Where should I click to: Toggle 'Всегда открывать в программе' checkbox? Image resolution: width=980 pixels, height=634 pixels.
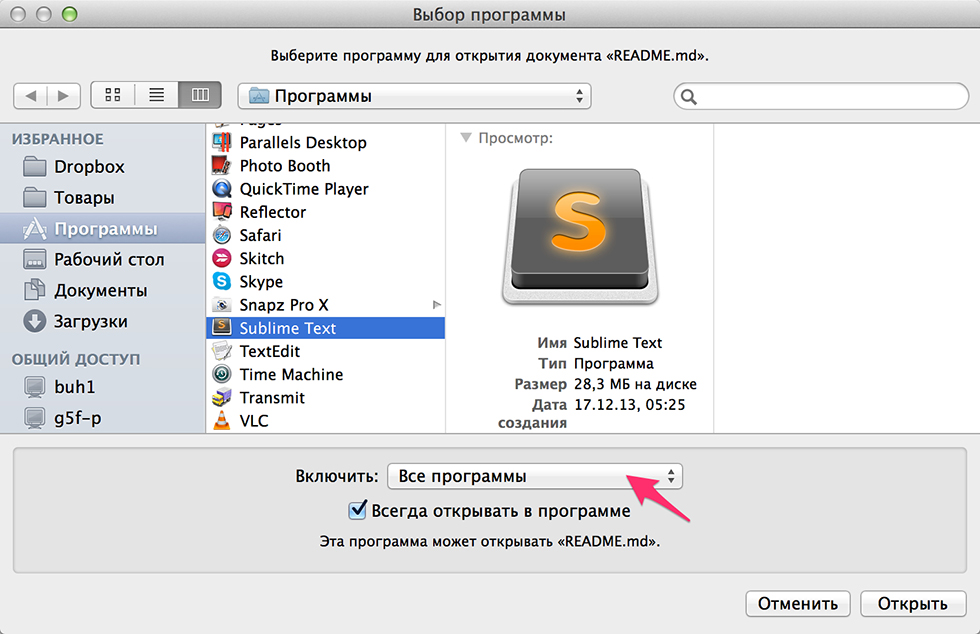click(358, 510)
